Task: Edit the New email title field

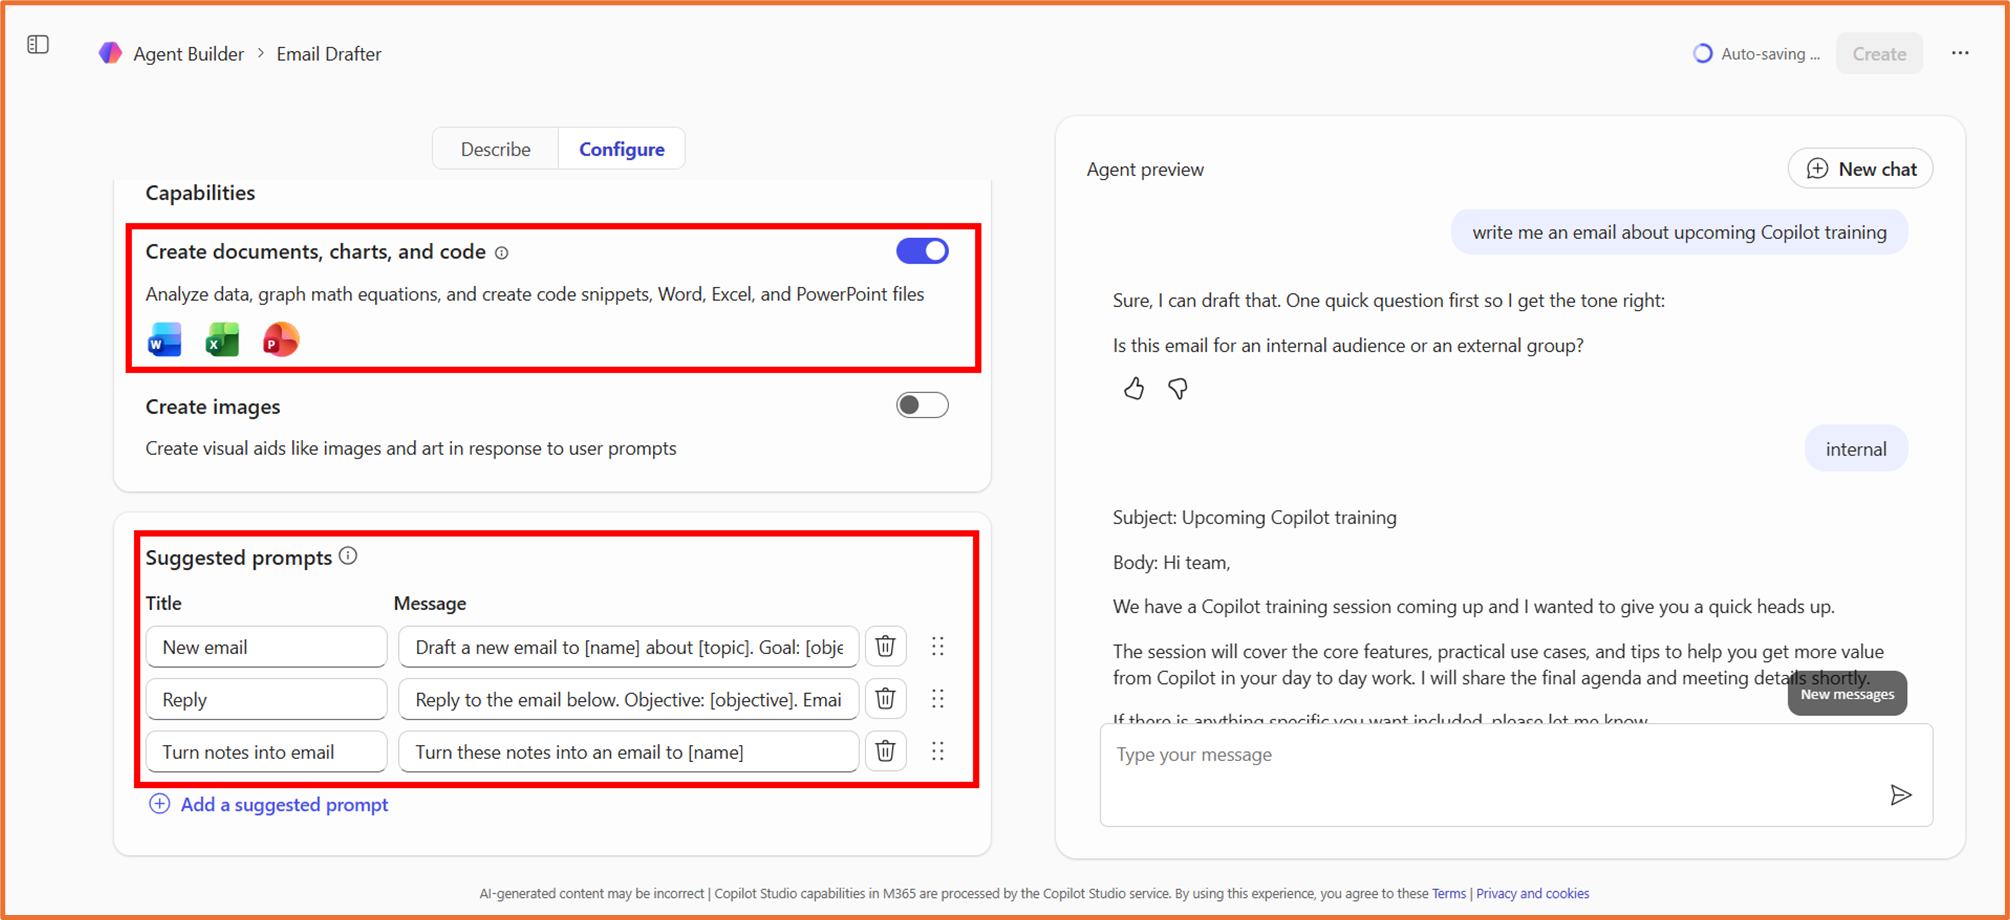Action: (266, 647)
